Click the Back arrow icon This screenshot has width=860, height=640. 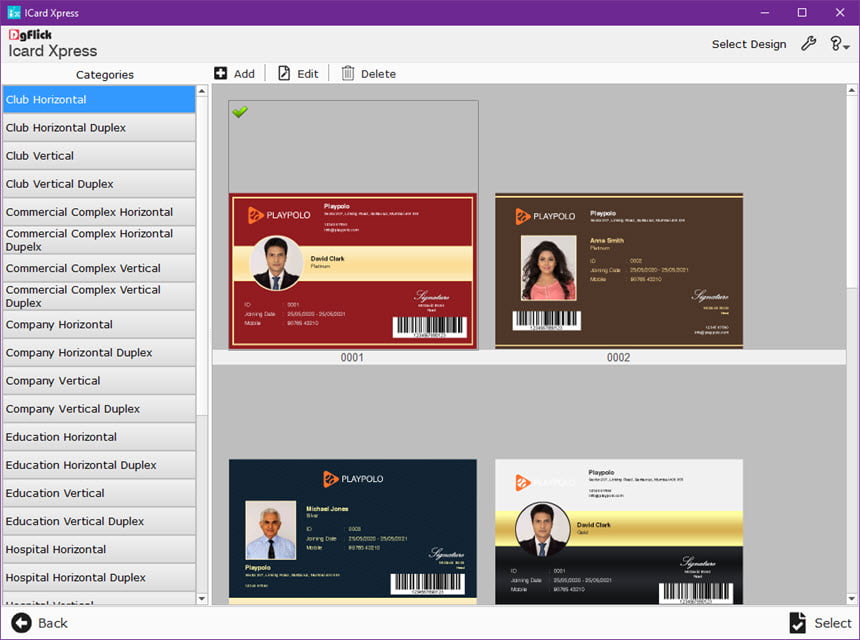tap(21, 623)
